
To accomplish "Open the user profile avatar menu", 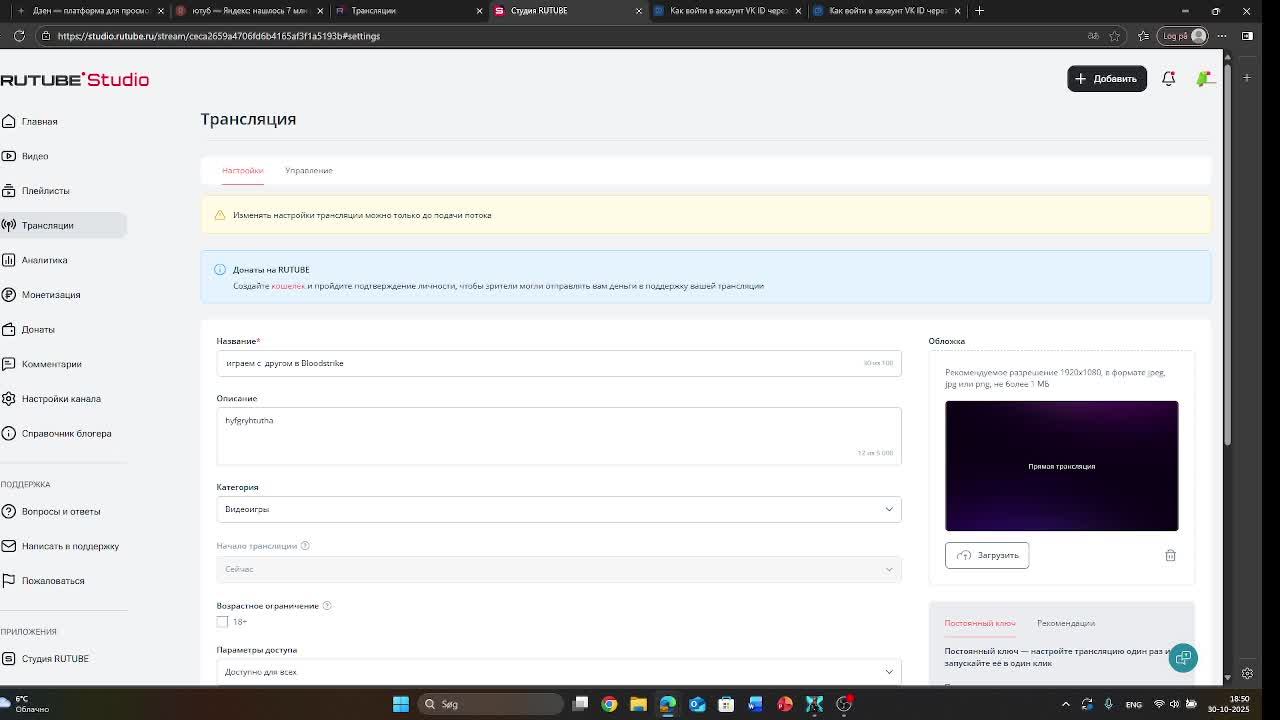I will tap(1206, 79).
